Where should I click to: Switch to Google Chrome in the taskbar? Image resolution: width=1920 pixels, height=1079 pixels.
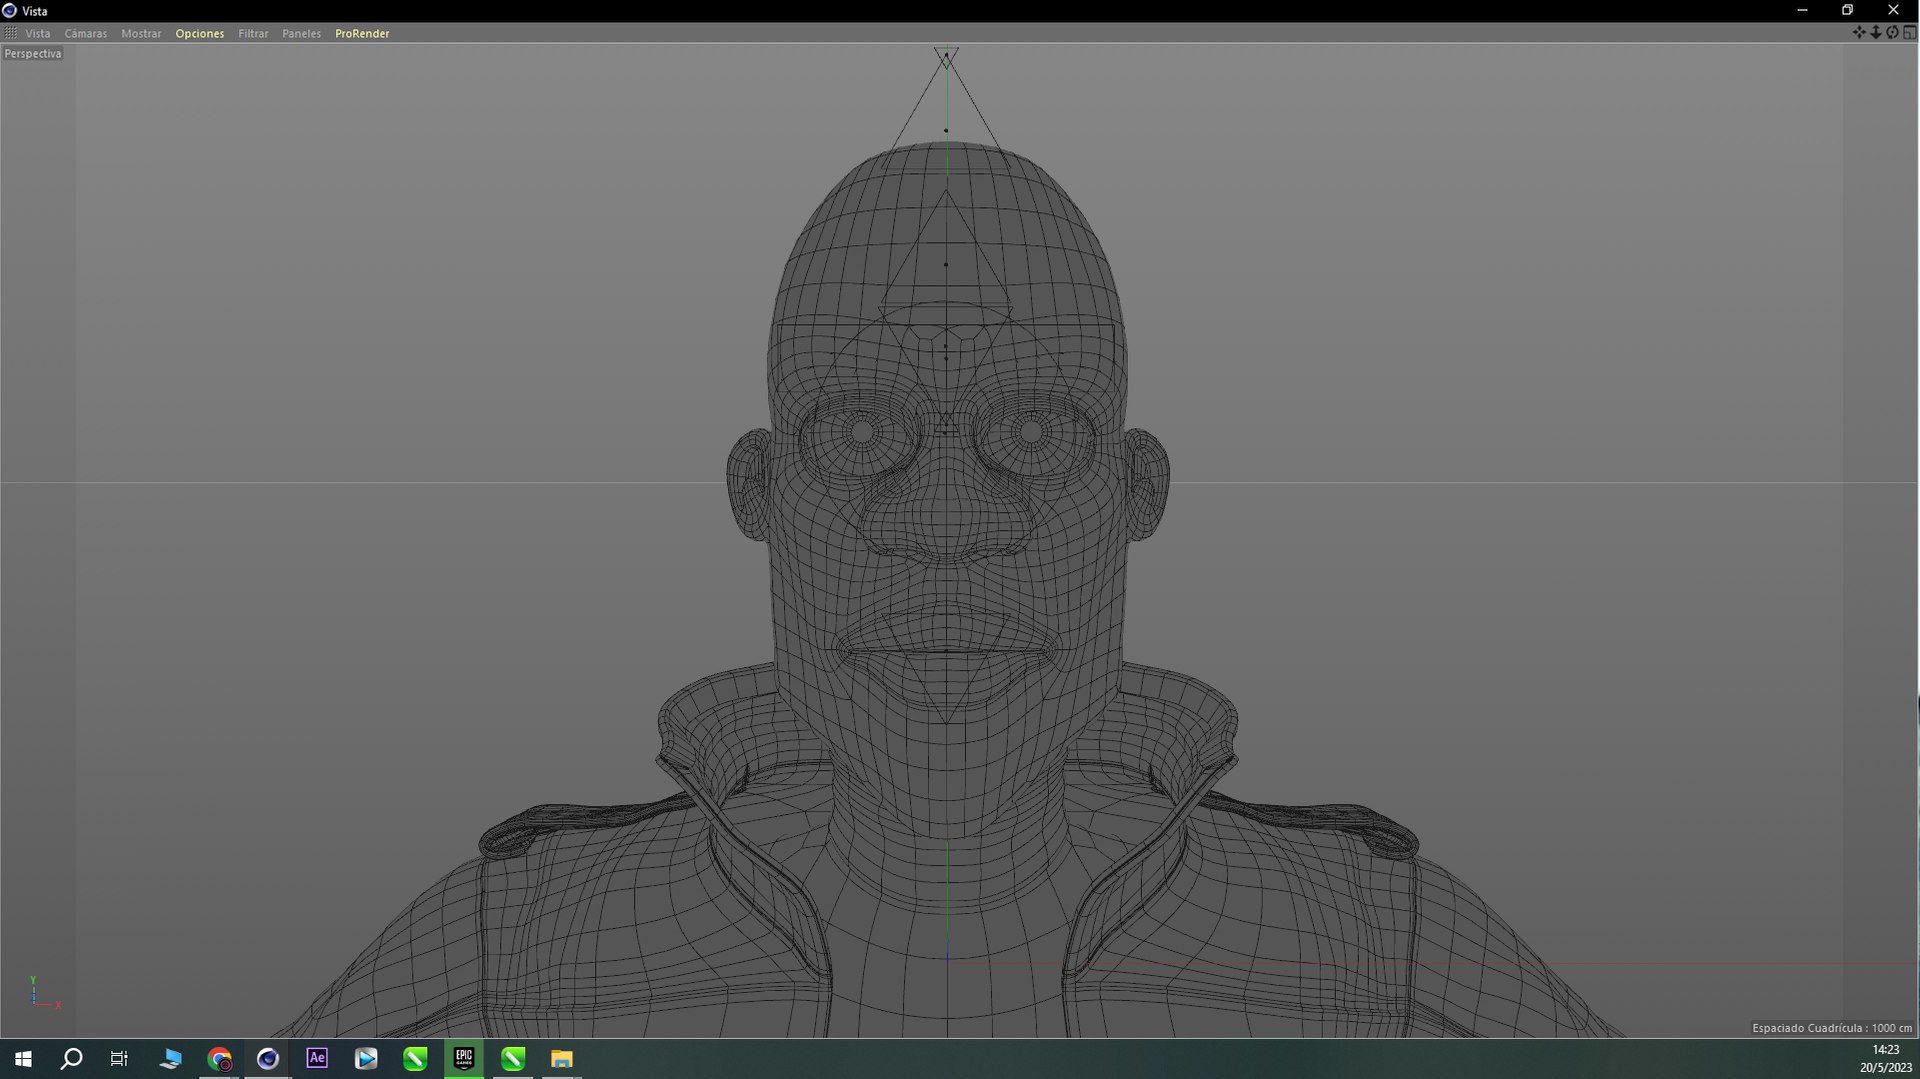[x=219, y=1059]
